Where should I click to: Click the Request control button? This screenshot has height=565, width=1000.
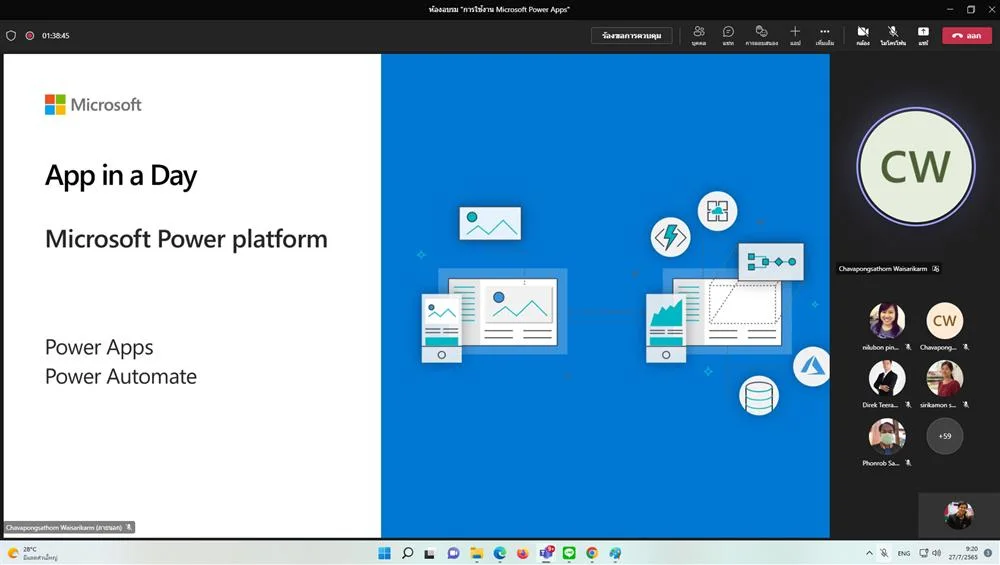click(x=631, y=36)
